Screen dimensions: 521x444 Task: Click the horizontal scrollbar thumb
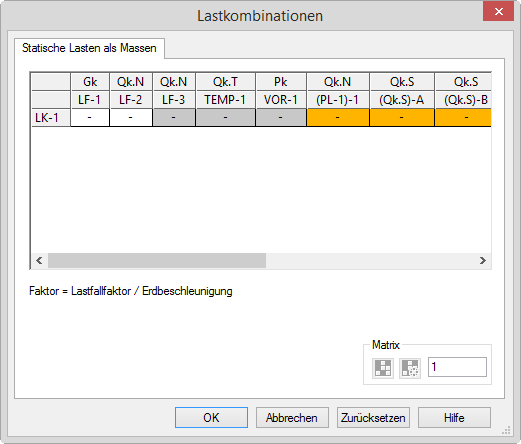point(157,260)
